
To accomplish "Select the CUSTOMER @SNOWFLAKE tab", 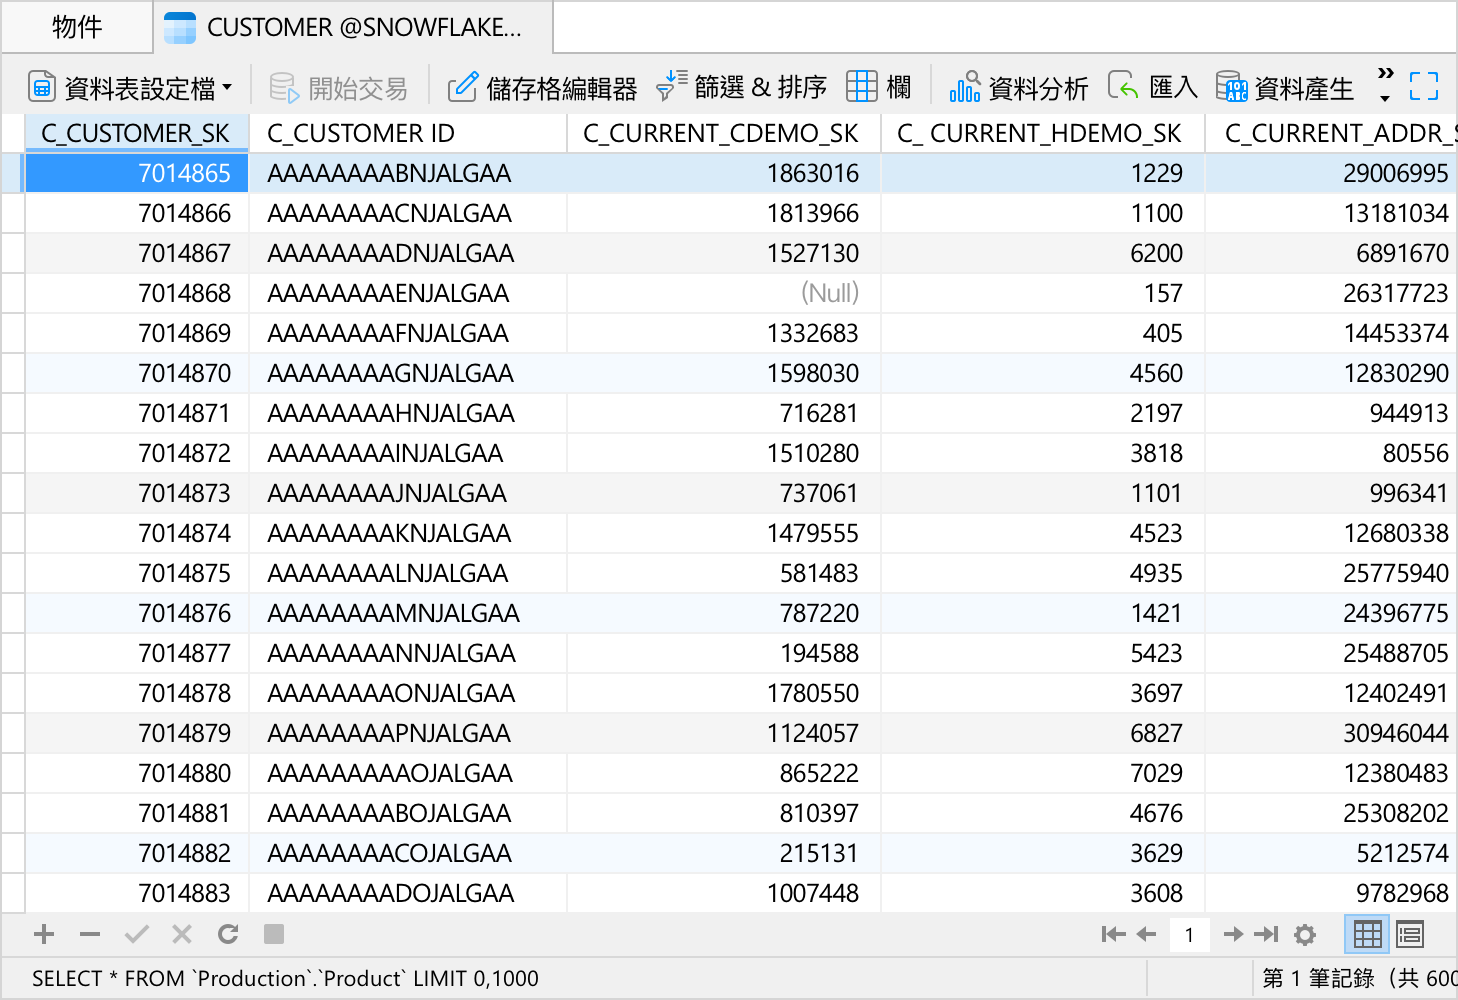I will point(353,27).
